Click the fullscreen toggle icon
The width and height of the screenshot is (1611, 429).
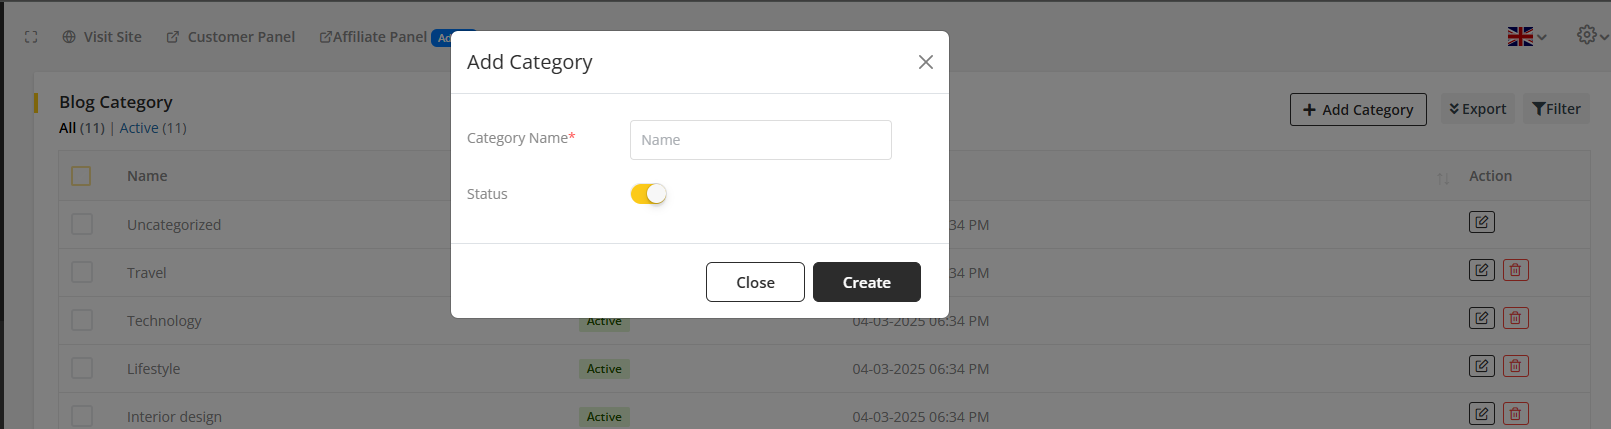click(31, 37)
